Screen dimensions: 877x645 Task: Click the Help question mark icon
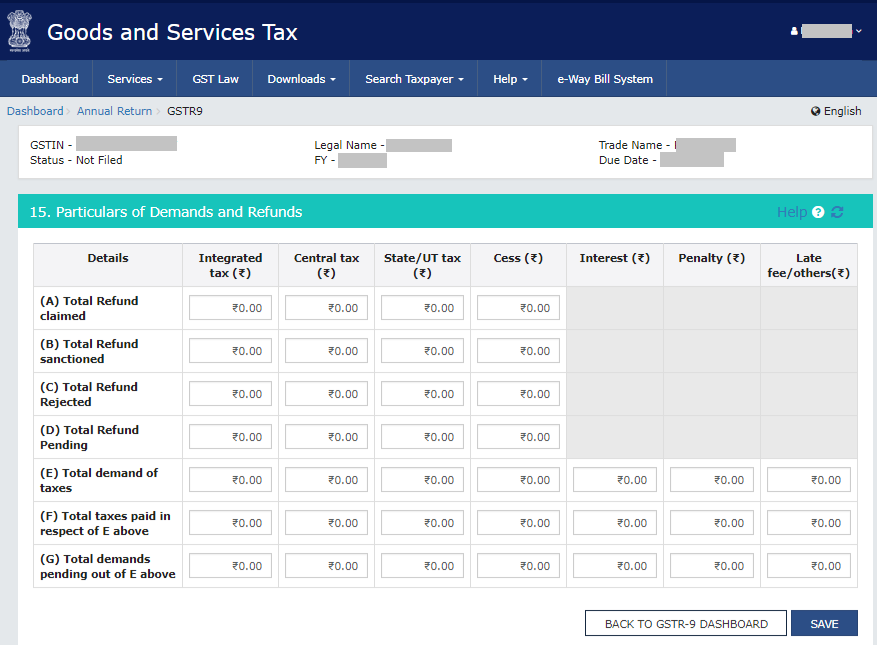[x=818, y=212]
